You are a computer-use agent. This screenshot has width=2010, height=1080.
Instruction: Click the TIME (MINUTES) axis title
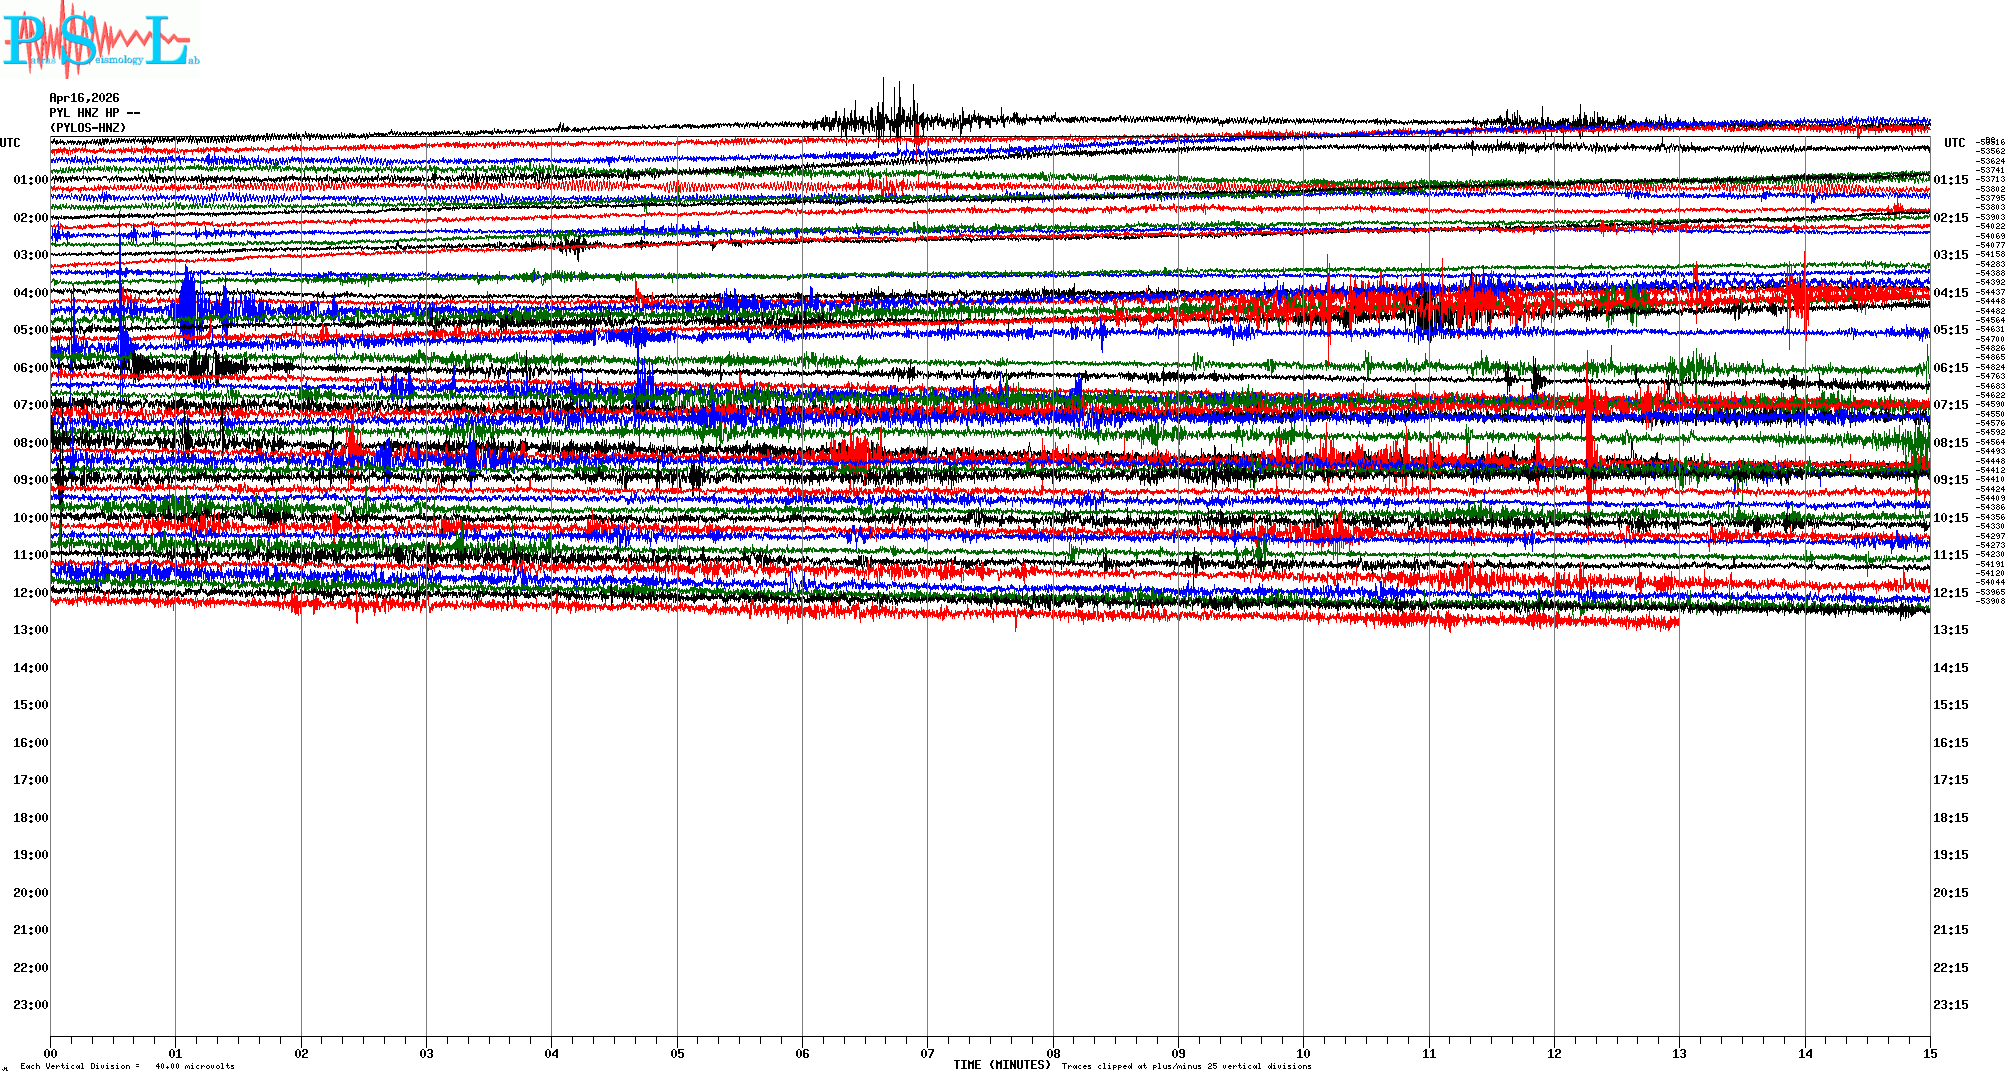[x=1001, y=1065]
